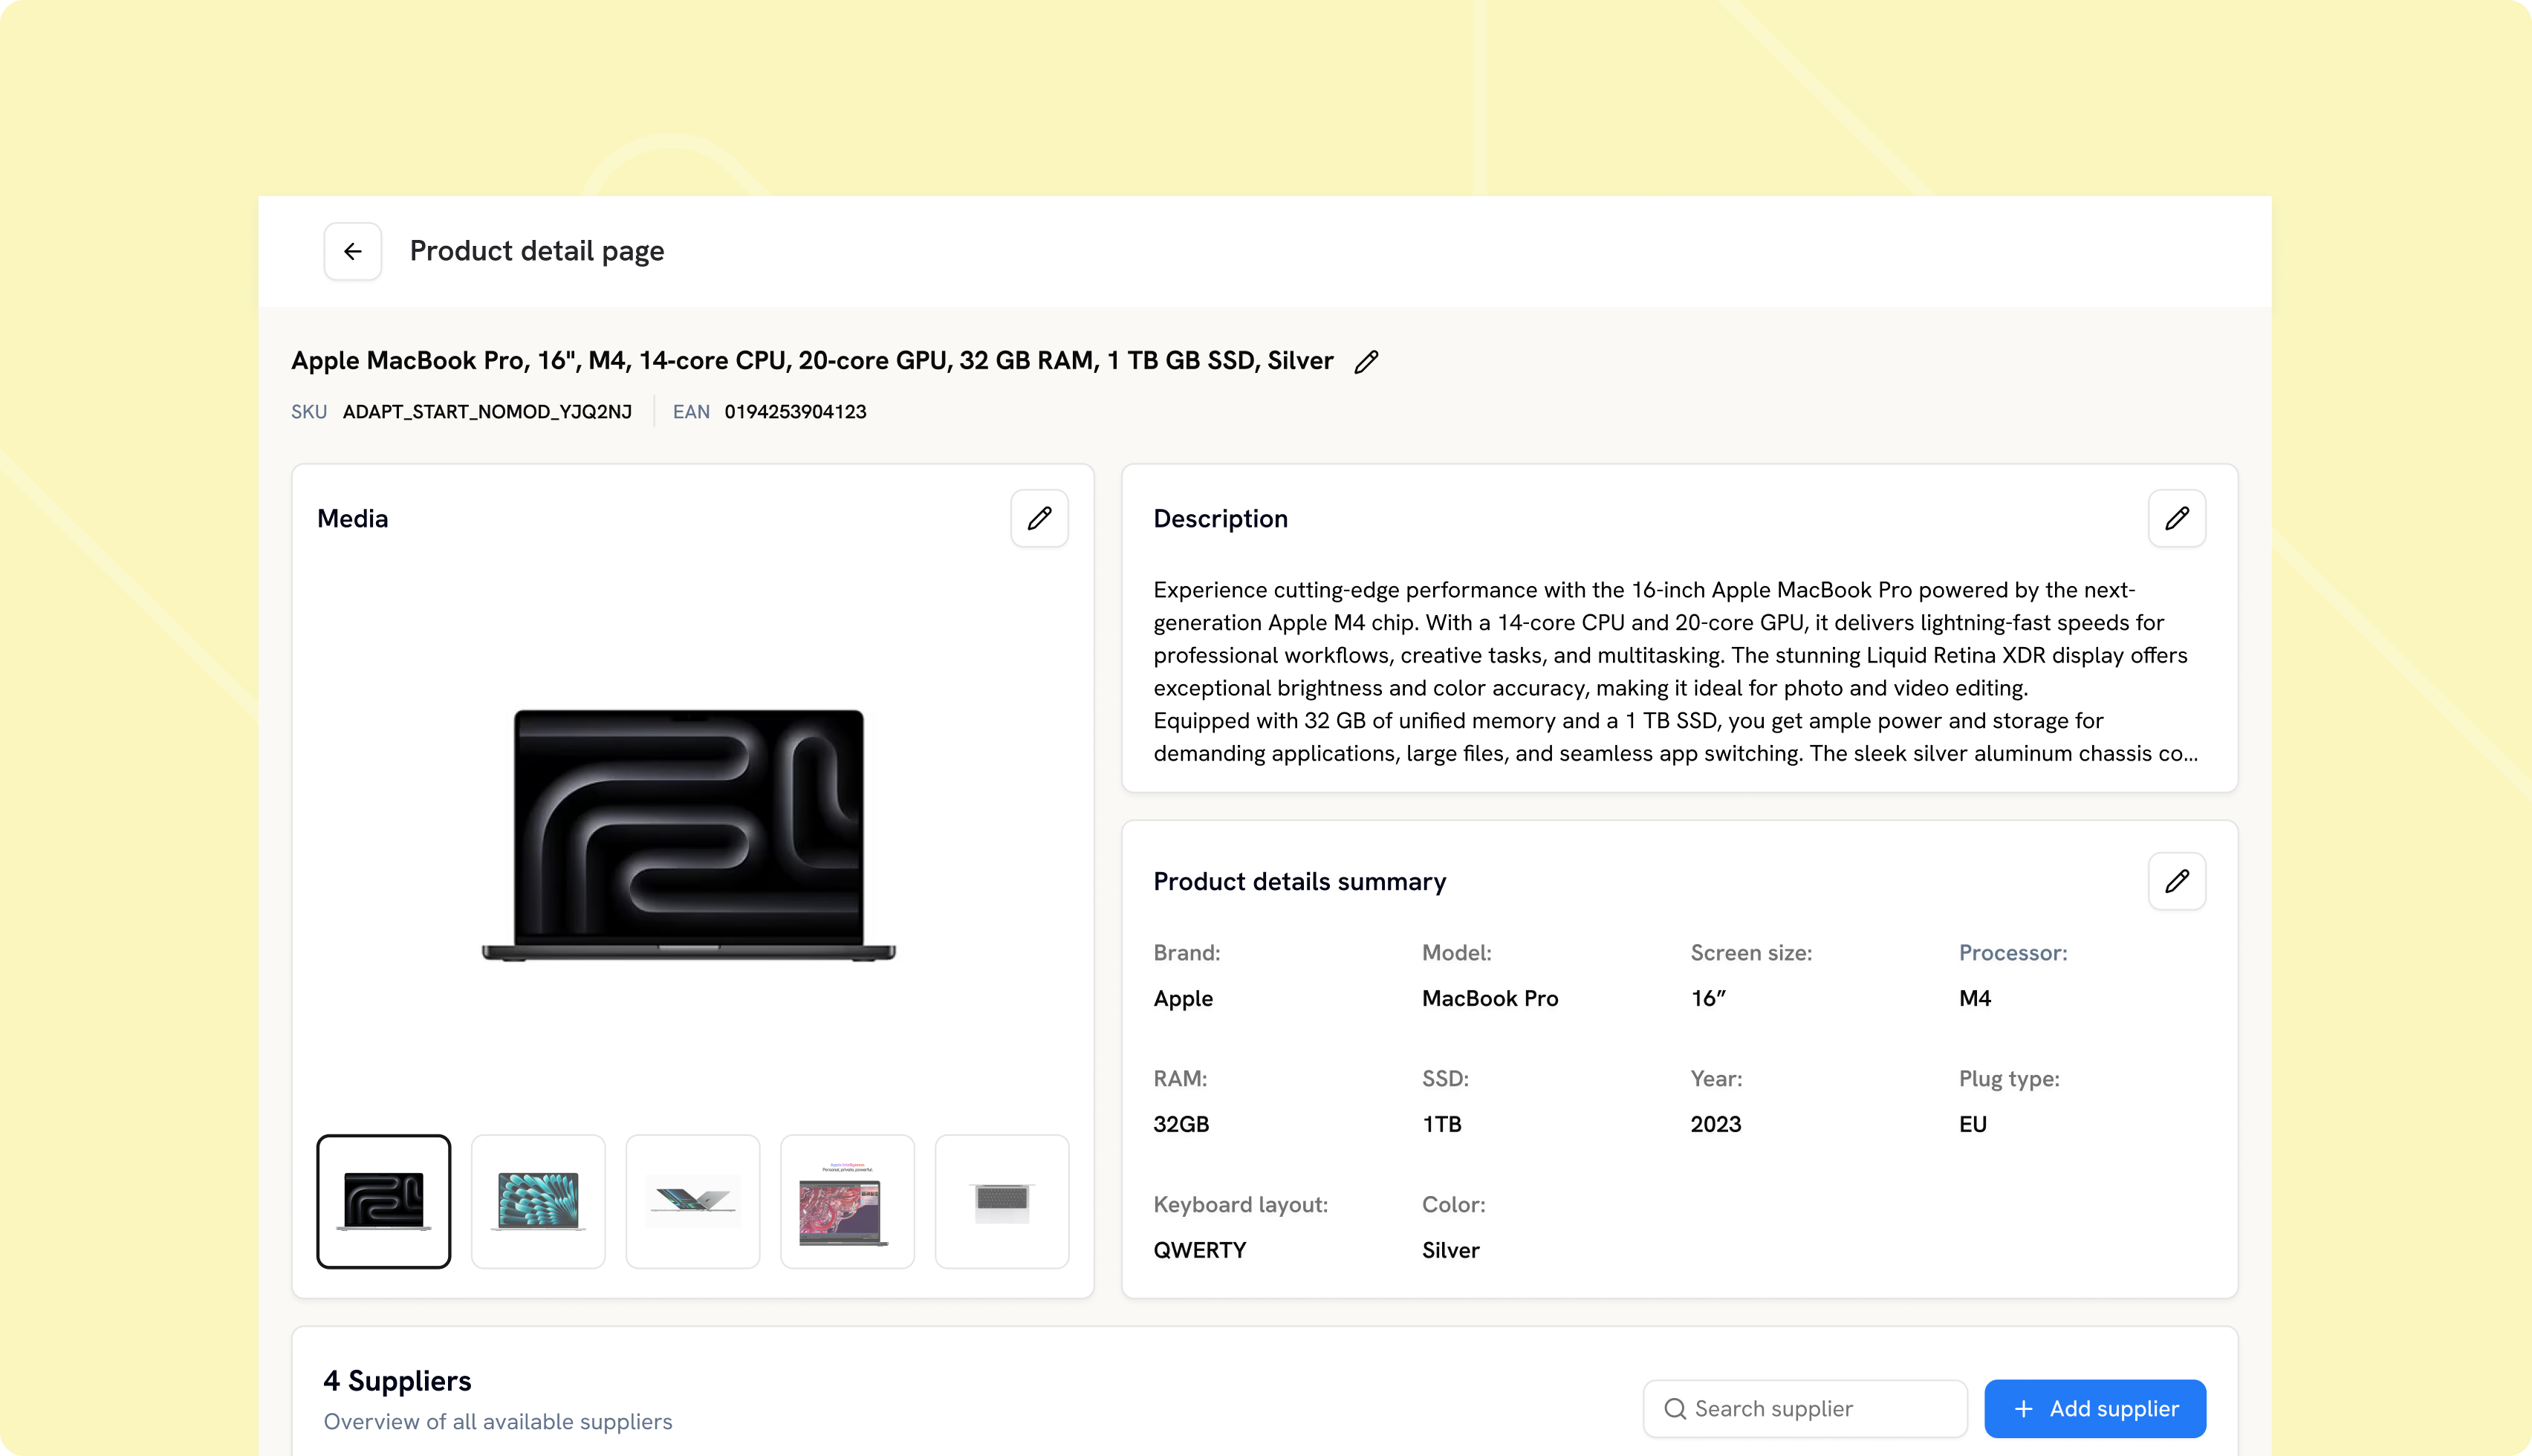Image resolution: width=2532 pixels, height=1456 pixels.
Task: Edit the product title with pencil icon
Action: [x=1366, y=362]
